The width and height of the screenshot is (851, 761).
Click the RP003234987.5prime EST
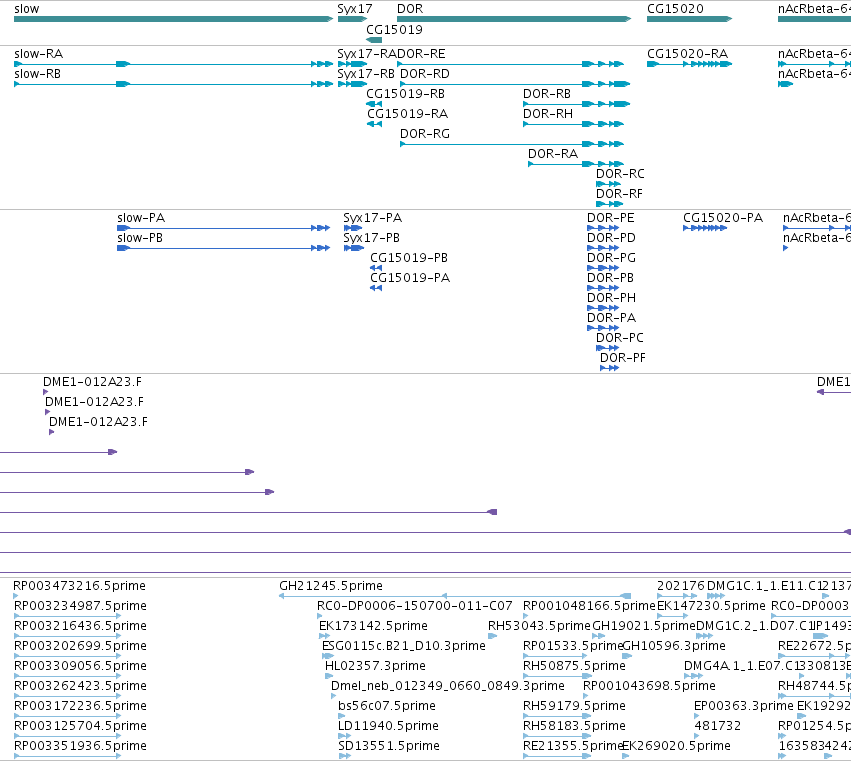coord(67,616)
